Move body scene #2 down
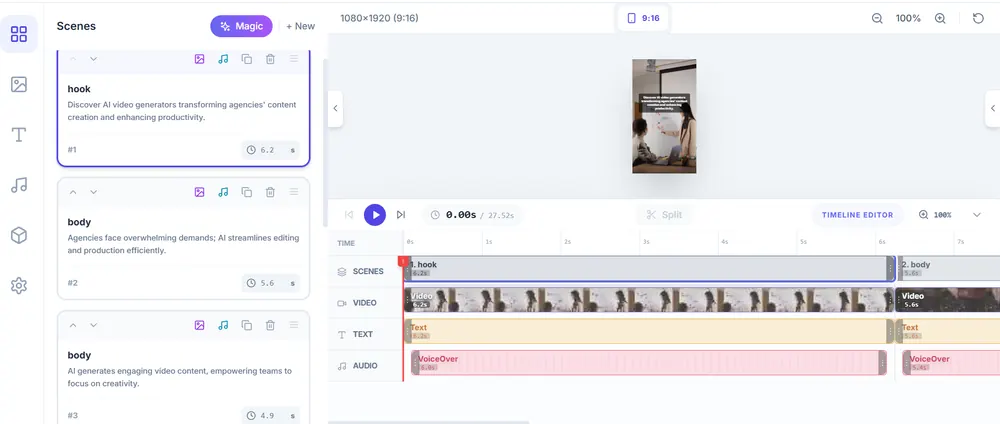 (93, 192)
